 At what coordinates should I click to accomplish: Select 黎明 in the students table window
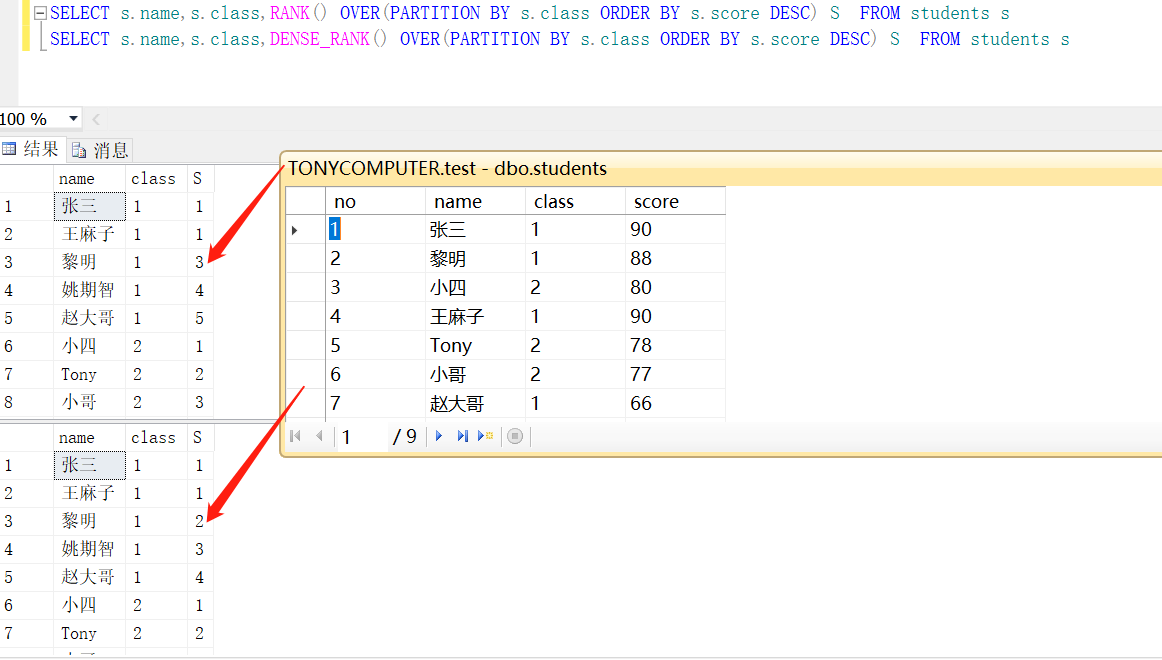475,259
